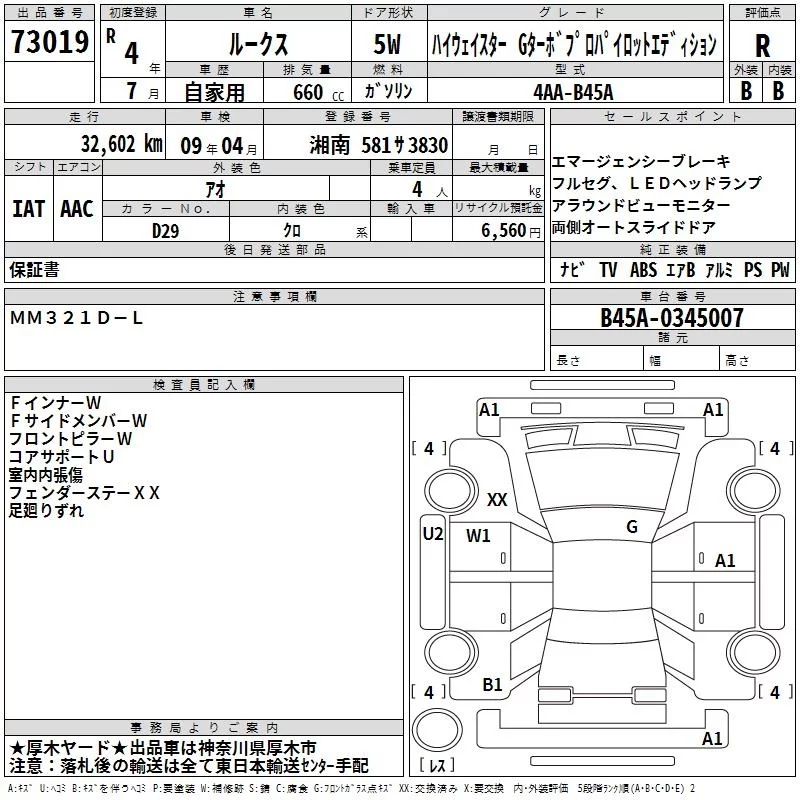
Task: Click sales point 両側オートスライドドア
Action: coord(634,227)
